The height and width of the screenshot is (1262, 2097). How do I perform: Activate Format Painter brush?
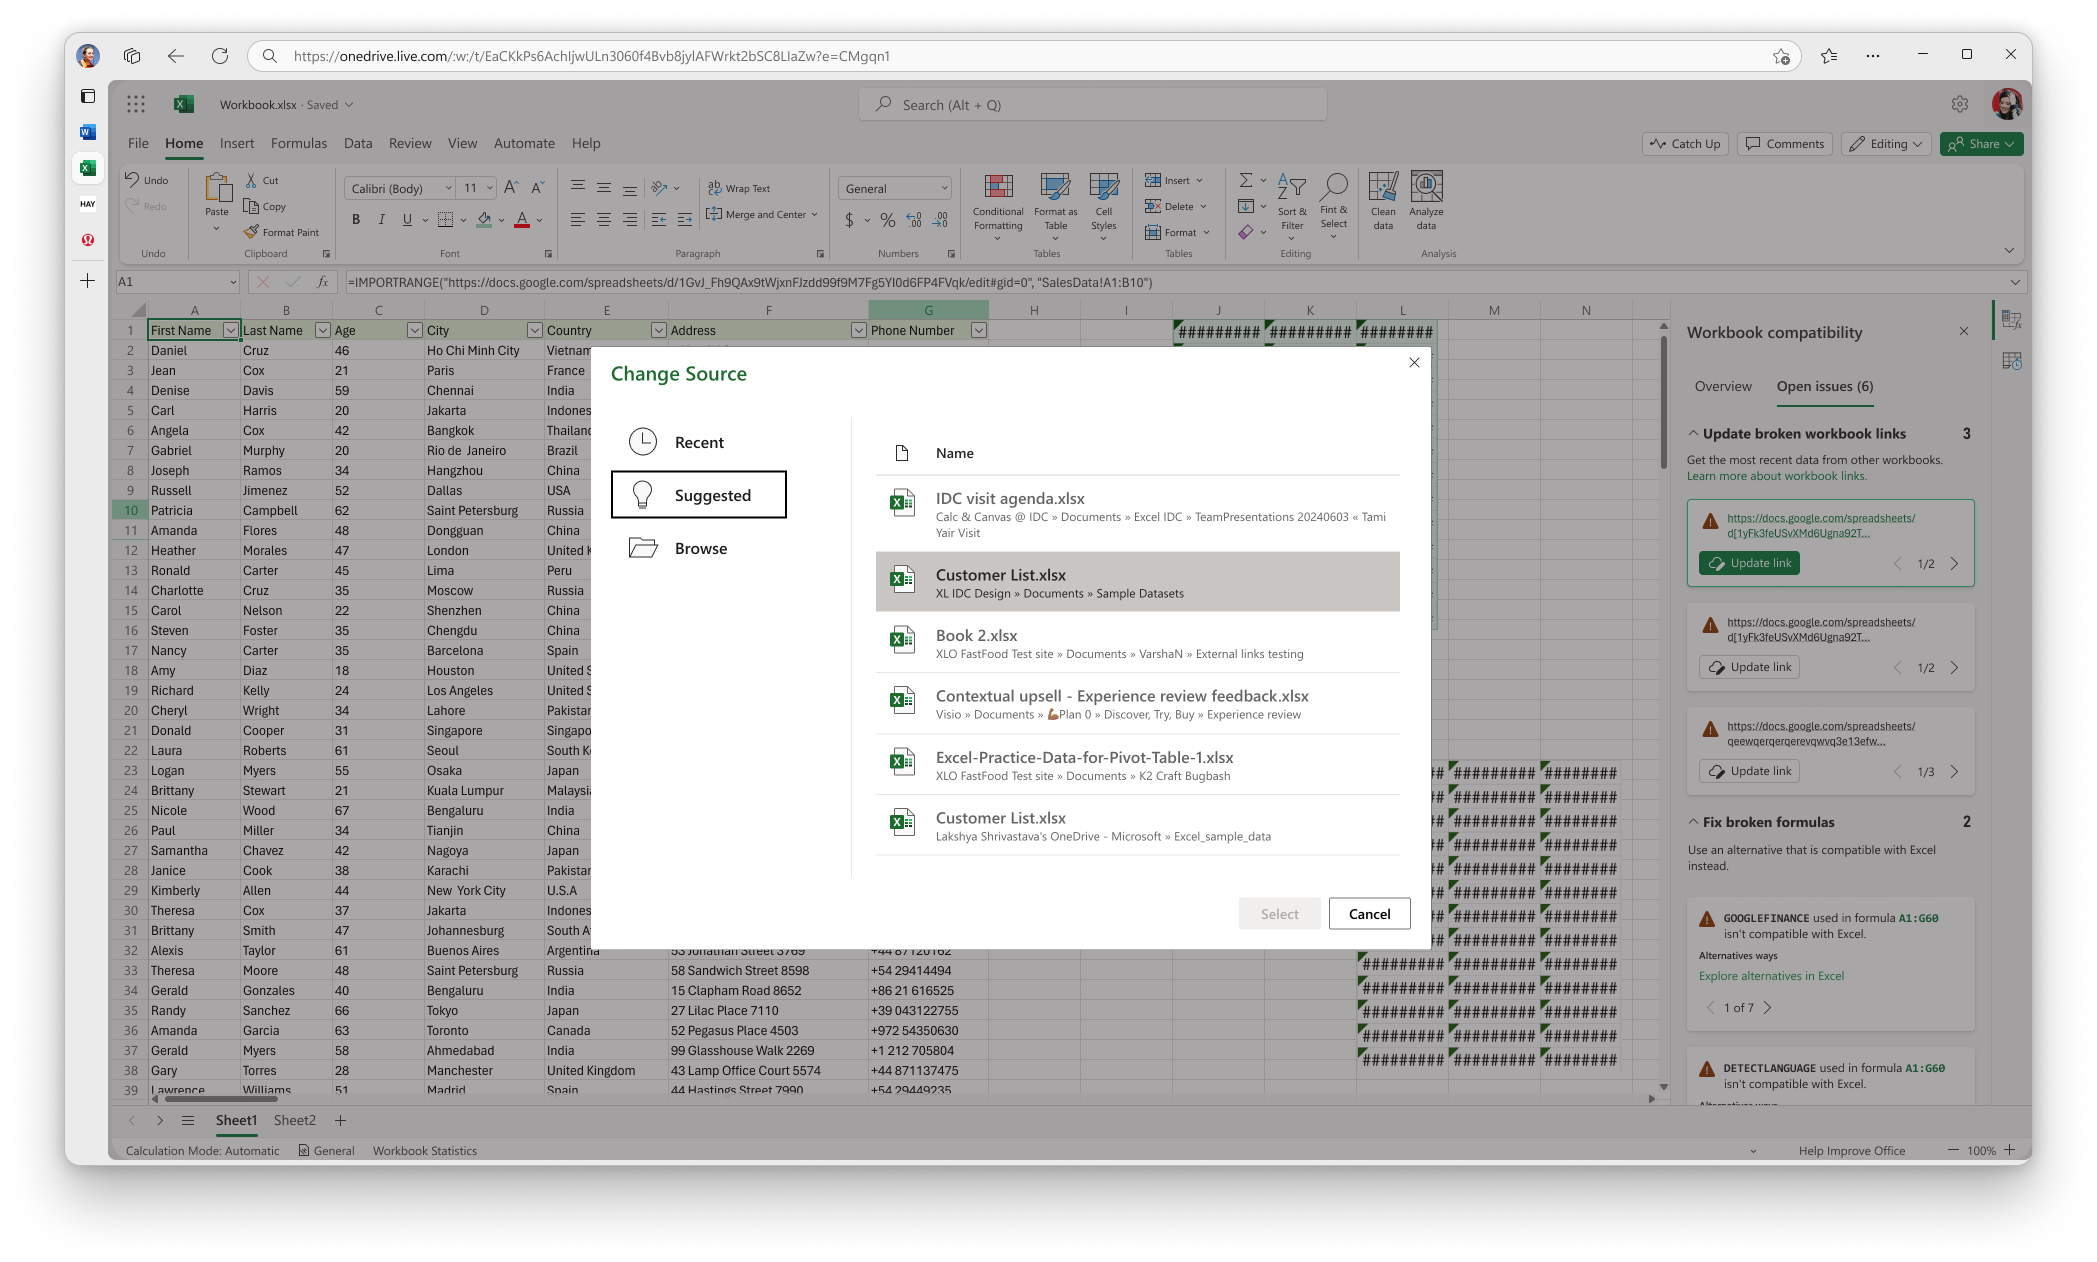[252, 232]
